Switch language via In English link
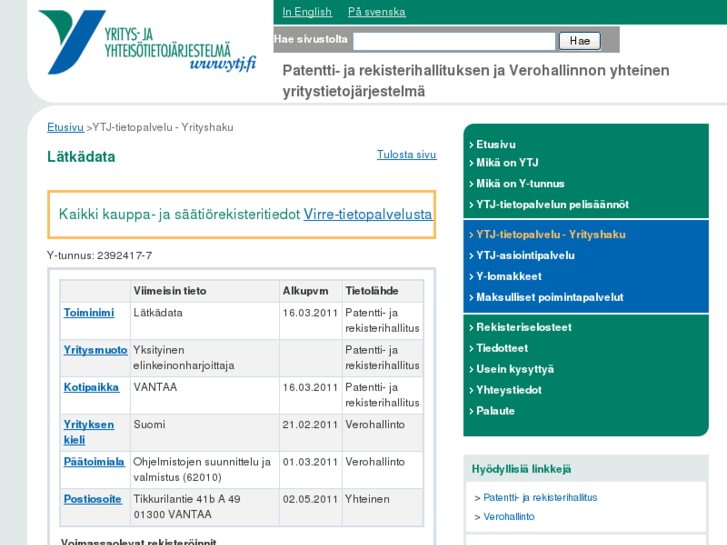 [307, 12]
